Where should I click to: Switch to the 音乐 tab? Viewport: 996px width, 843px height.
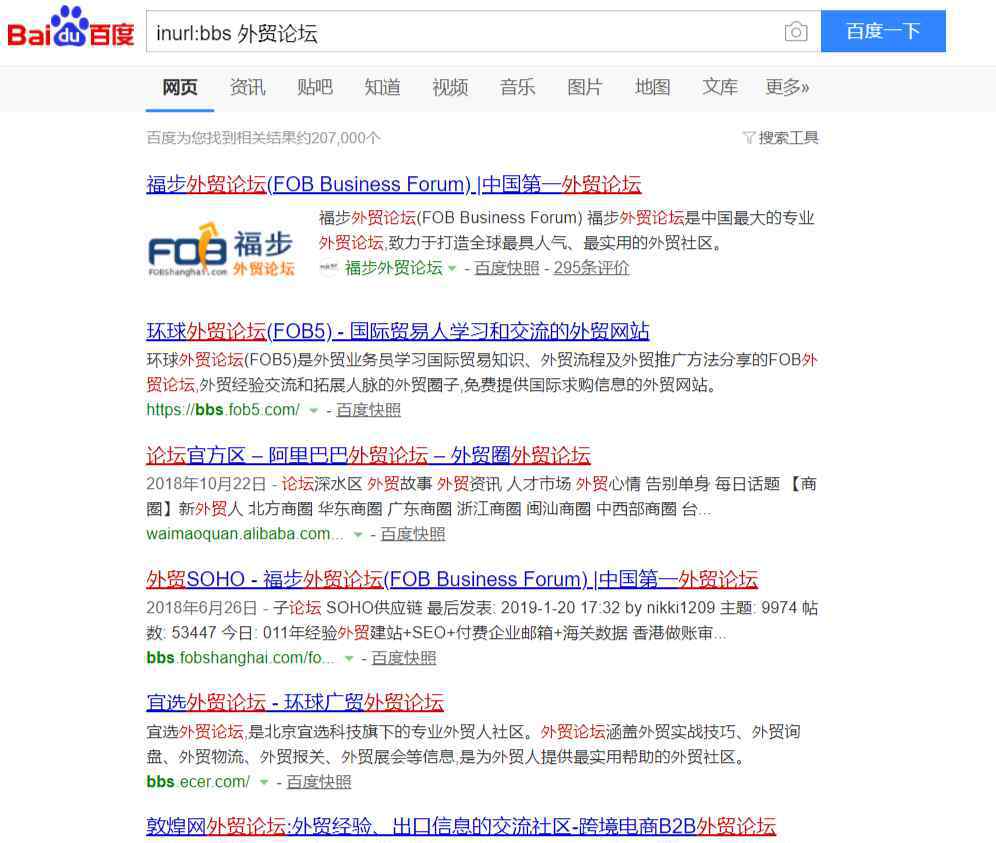pyautogui.click(x=517, y=87)
